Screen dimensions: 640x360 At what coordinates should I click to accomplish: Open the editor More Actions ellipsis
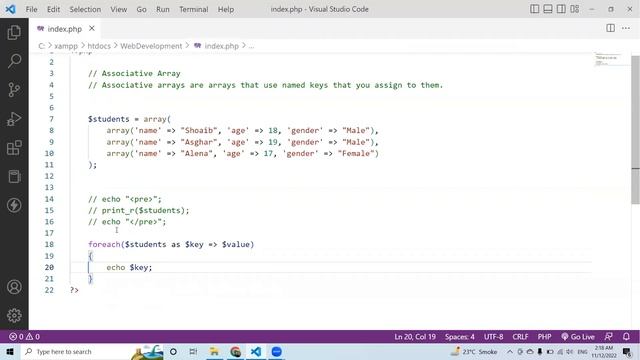(x=626, y=28)
